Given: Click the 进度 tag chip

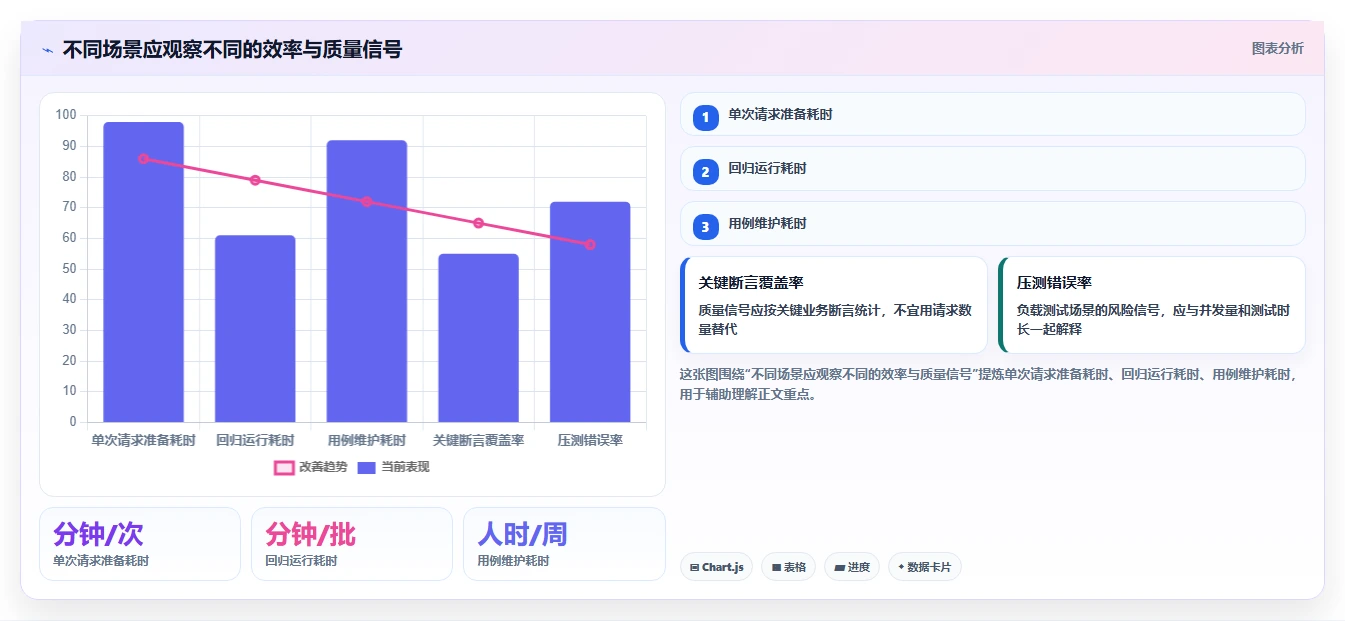Looking at the screenshot, I should (852, 567).
